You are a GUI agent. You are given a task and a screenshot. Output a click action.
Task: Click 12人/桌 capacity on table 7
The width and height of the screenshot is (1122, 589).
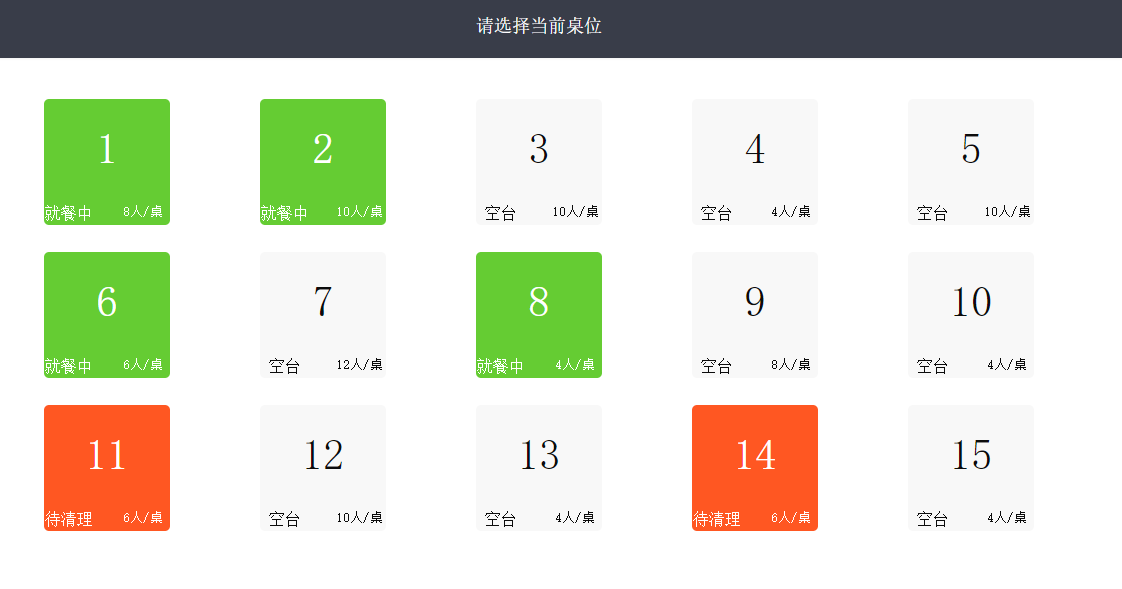point(359,365)
